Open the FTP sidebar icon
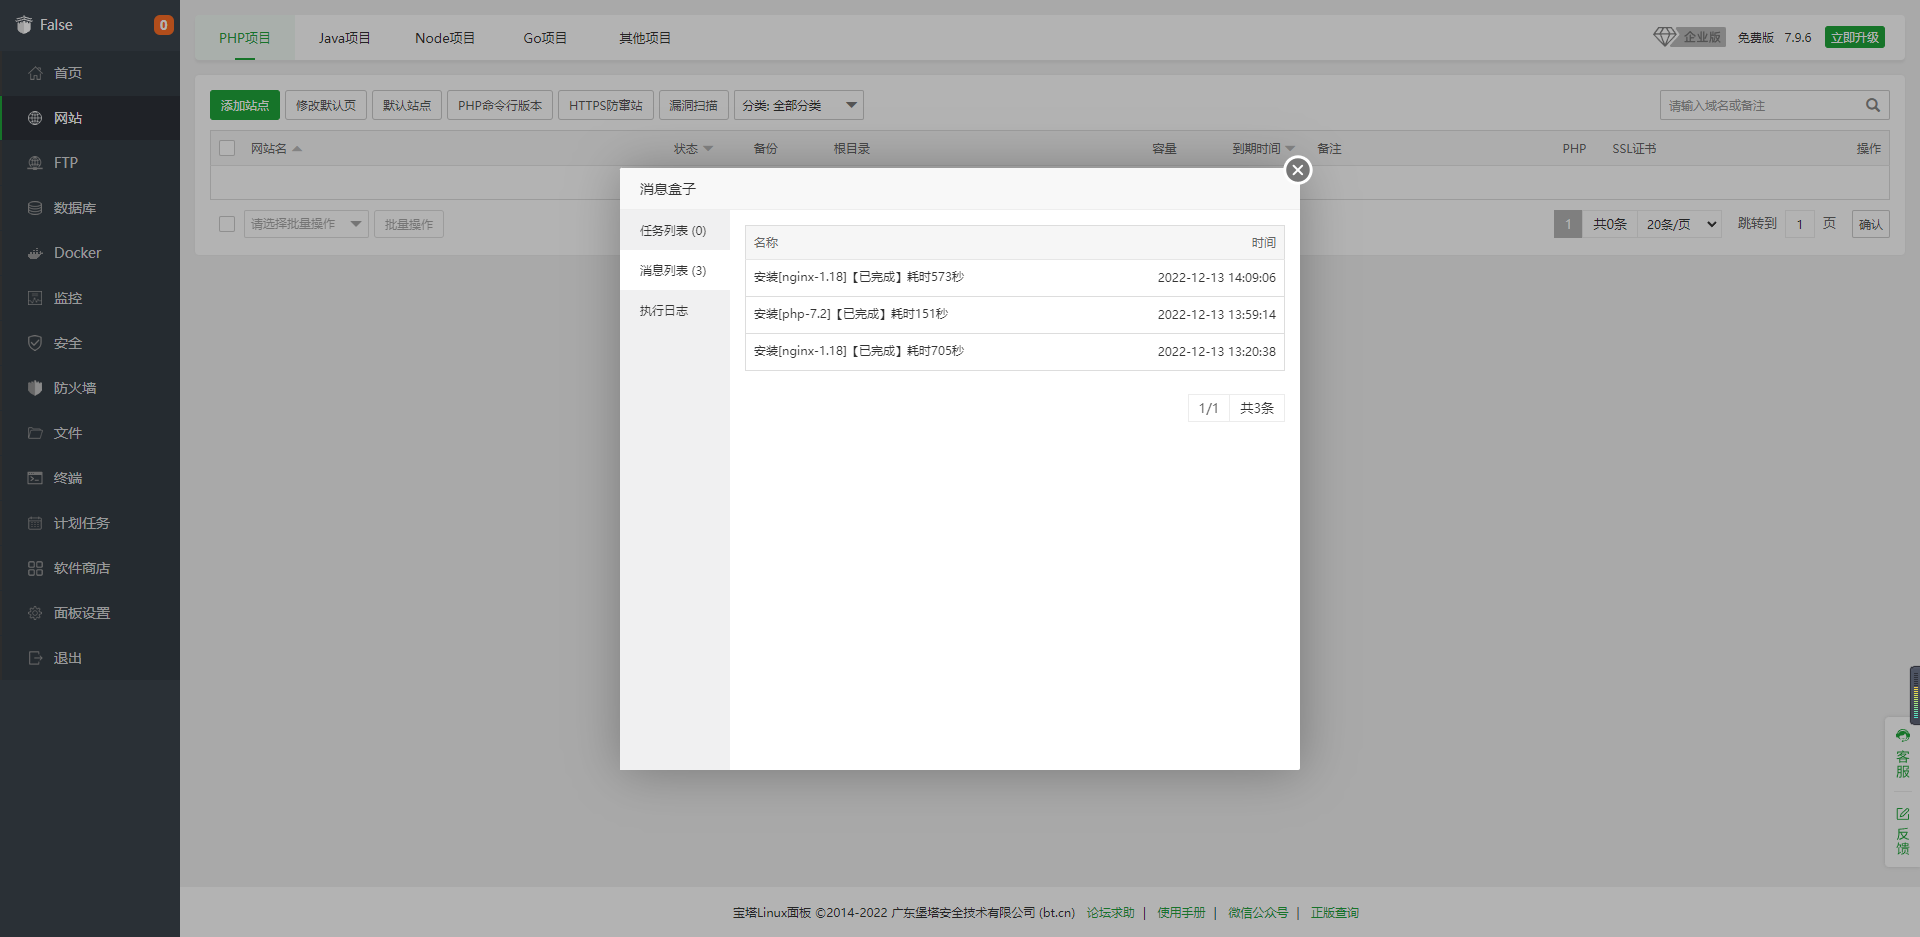The width and height of the screenshot is (1920, 937). 35,163
